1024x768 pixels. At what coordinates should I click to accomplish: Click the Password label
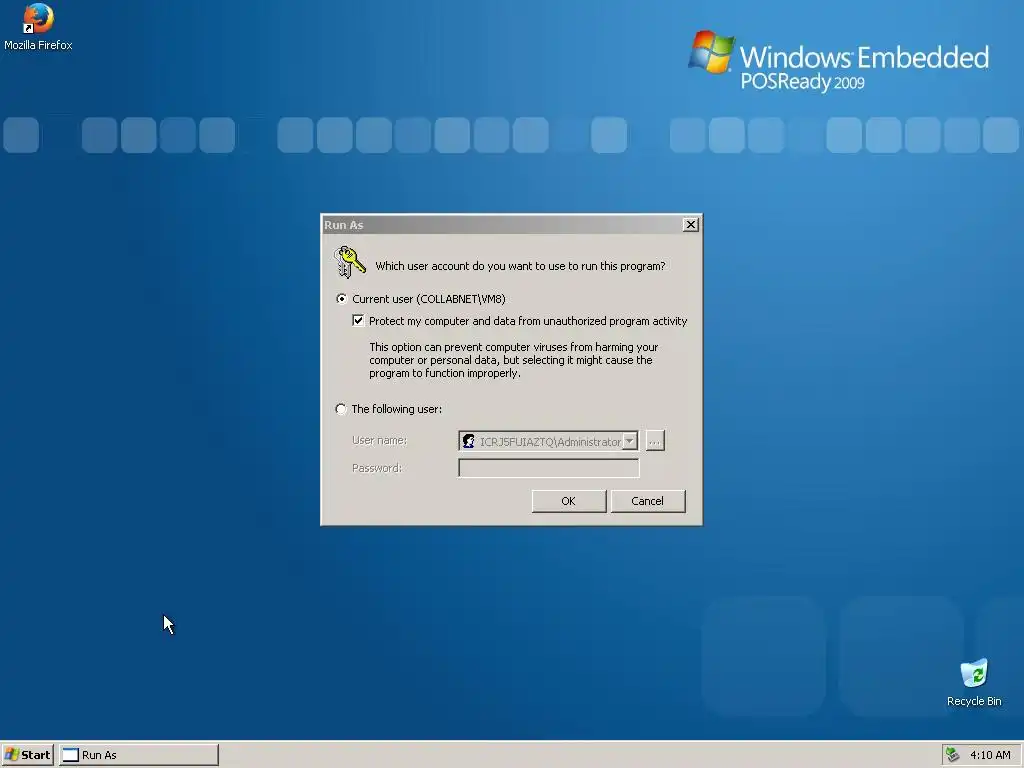(x=377, y=468)
